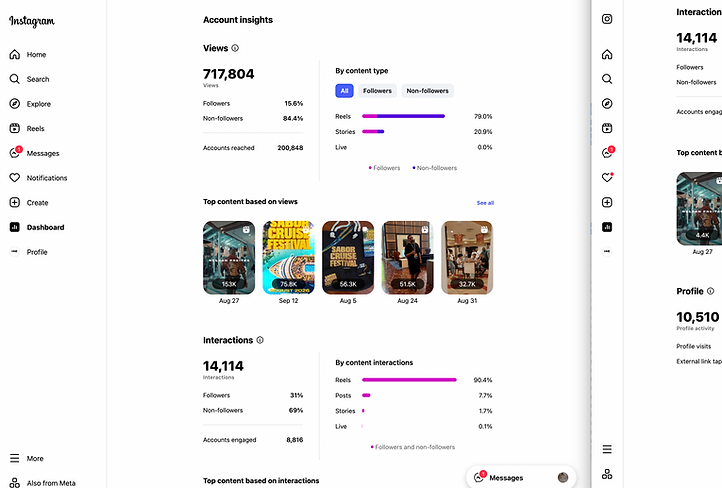Click See all for top content
The width and height of the screenshot is (722, 488).
pos(485,203)
